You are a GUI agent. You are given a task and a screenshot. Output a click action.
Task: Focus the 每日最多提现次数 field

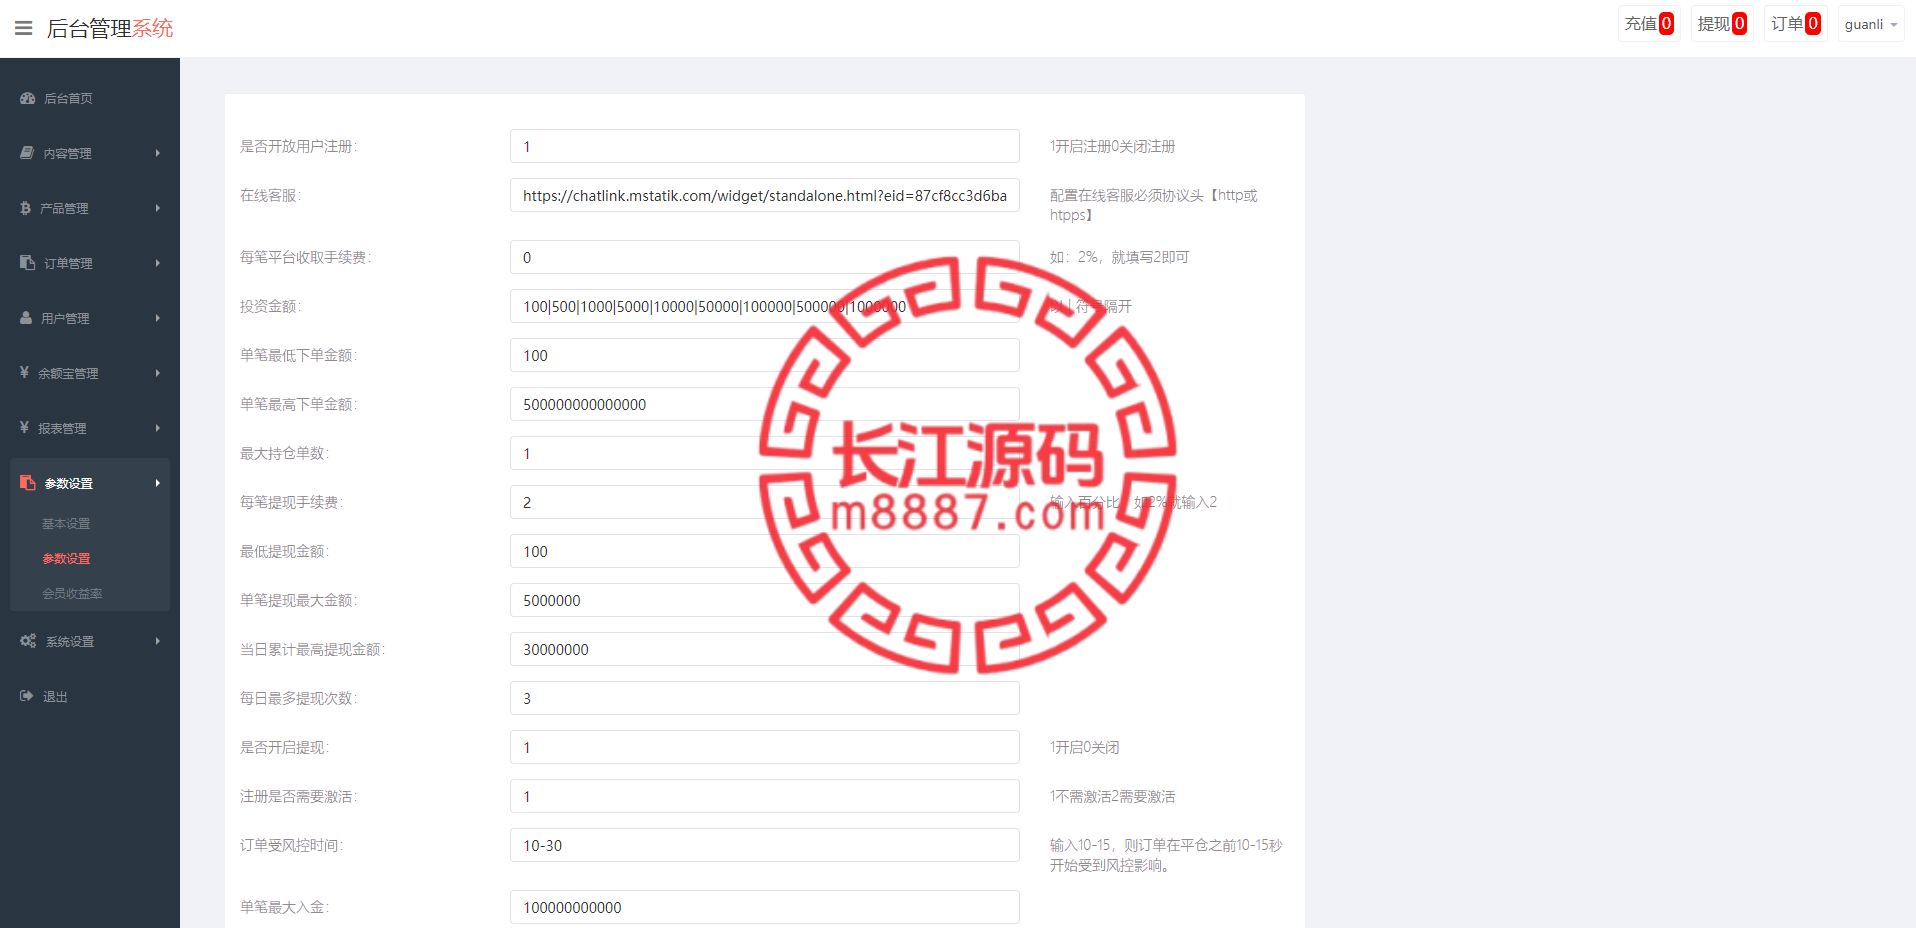765,698
